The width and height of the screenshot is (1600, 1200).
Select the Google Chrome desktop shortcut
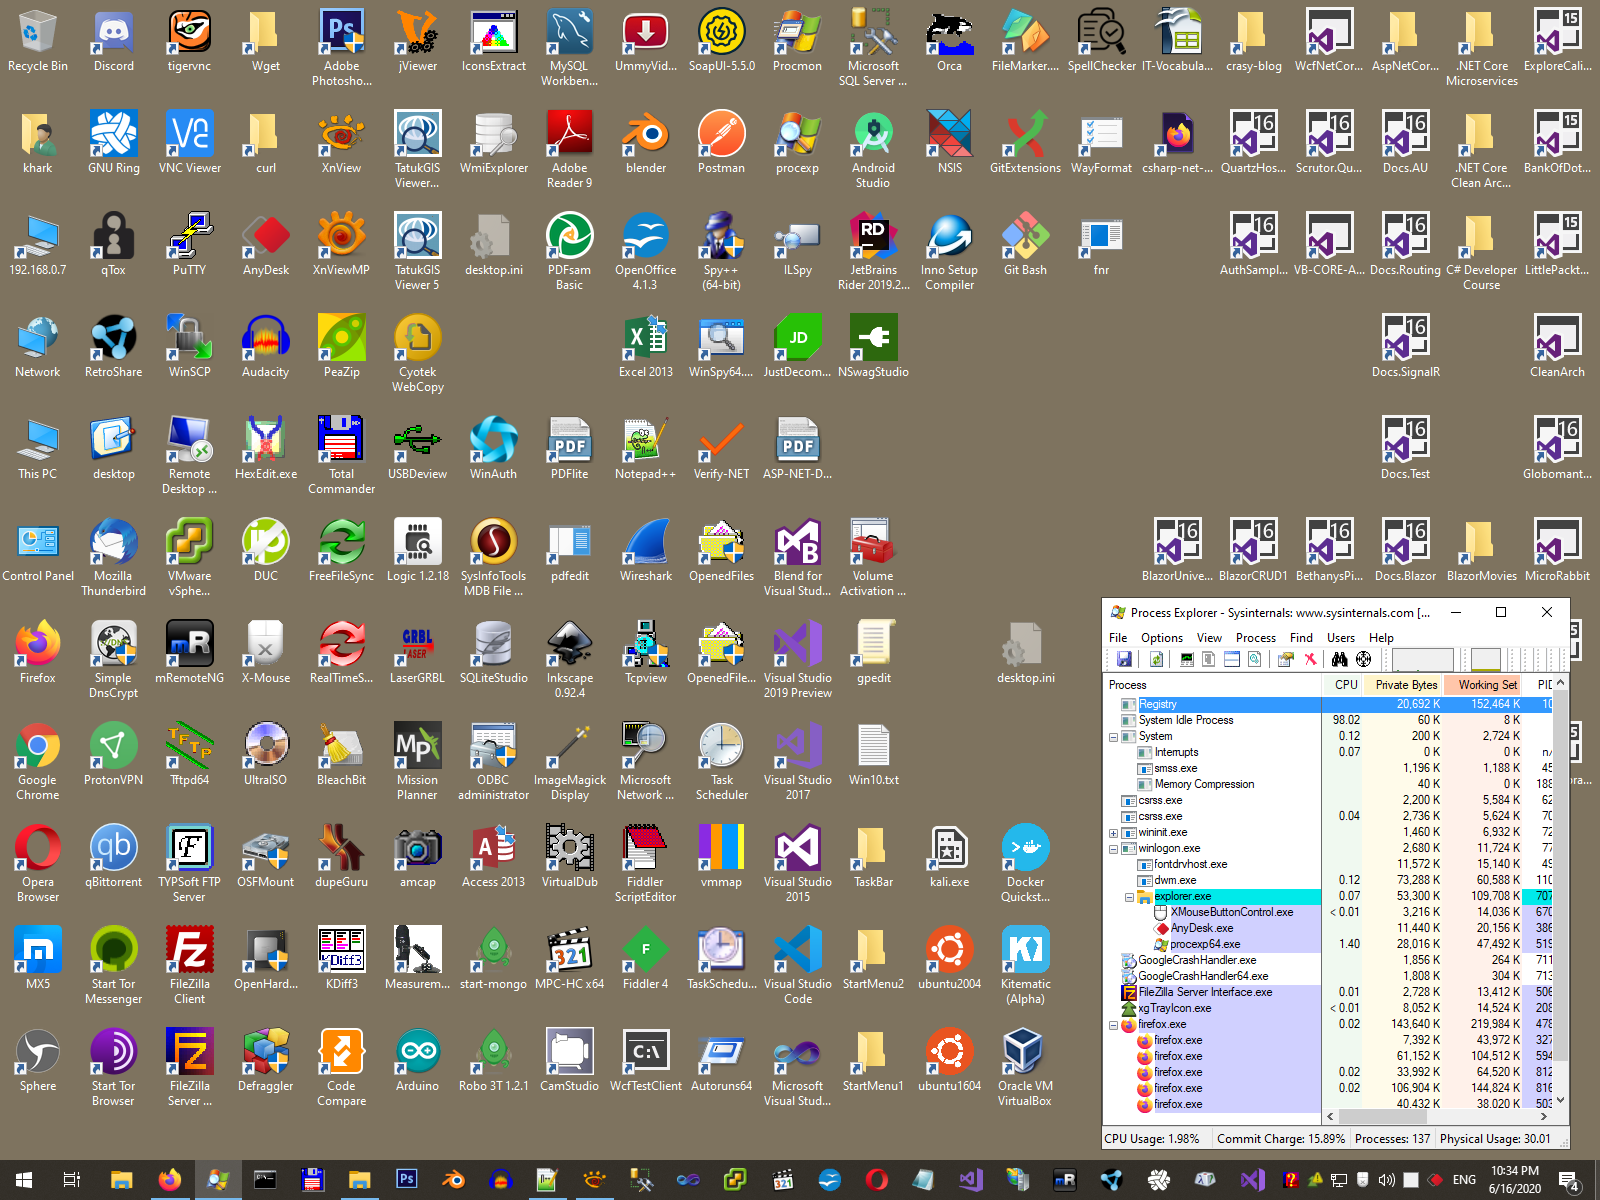coord(38,762)
